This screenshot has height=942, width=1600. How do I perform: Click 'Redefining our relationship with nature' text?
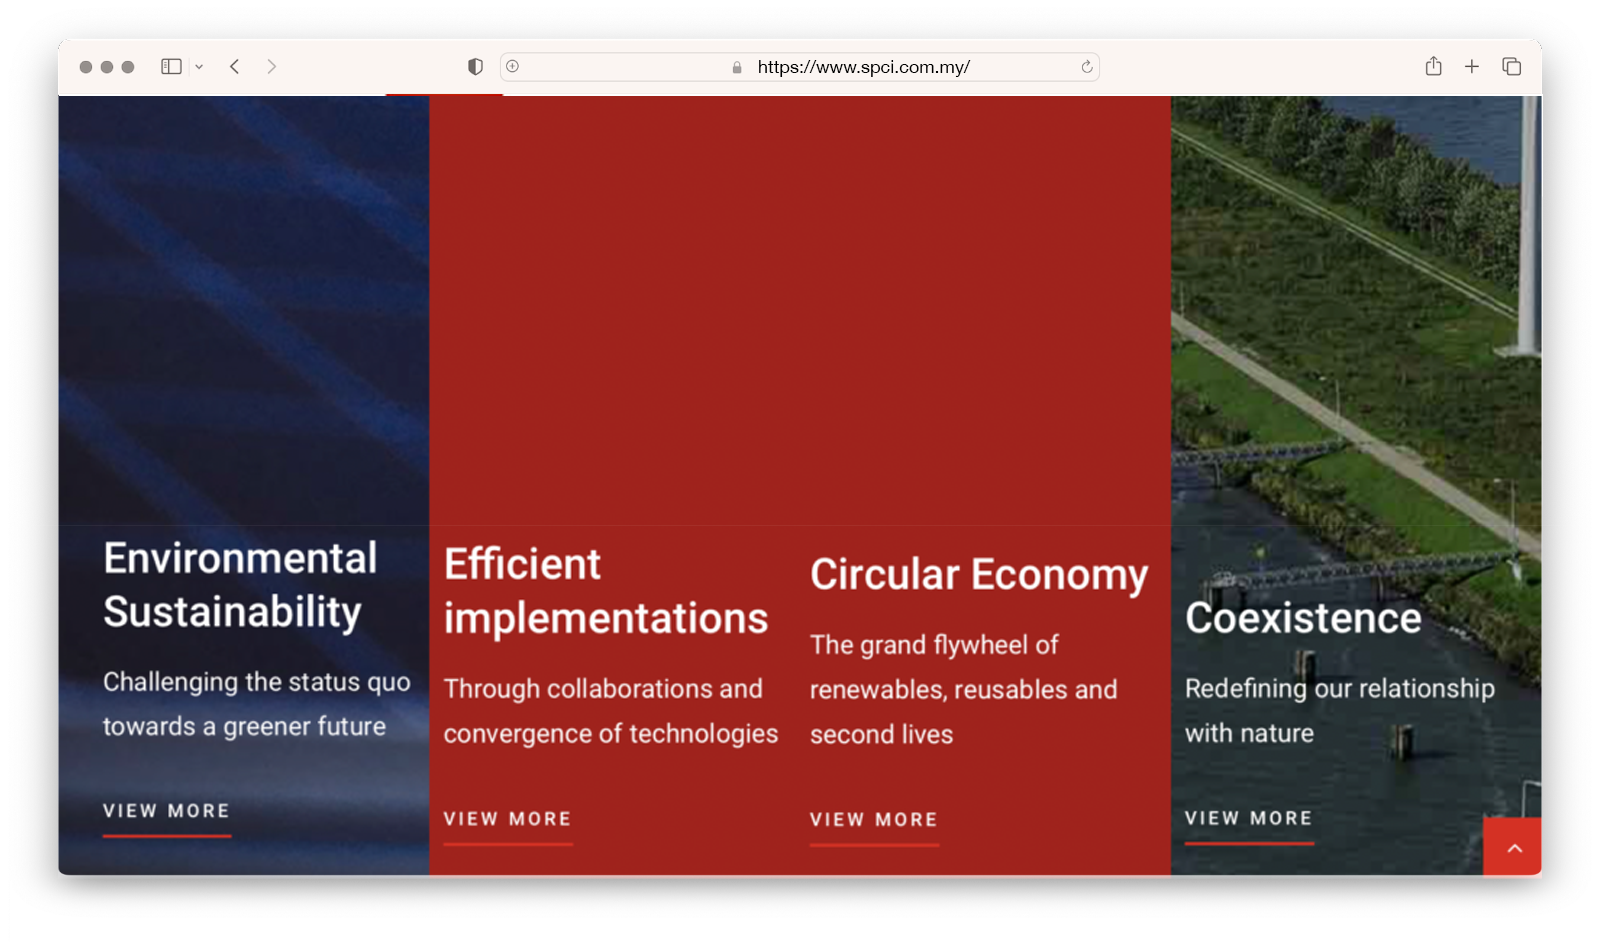pos(1340,710)
